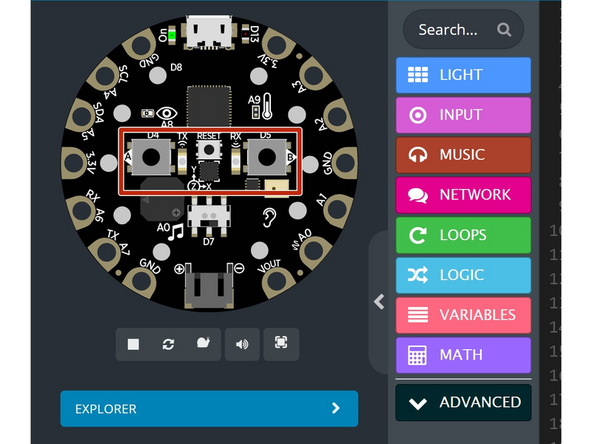Click the A1 capacitive touch pad

(x=339, y=210)
